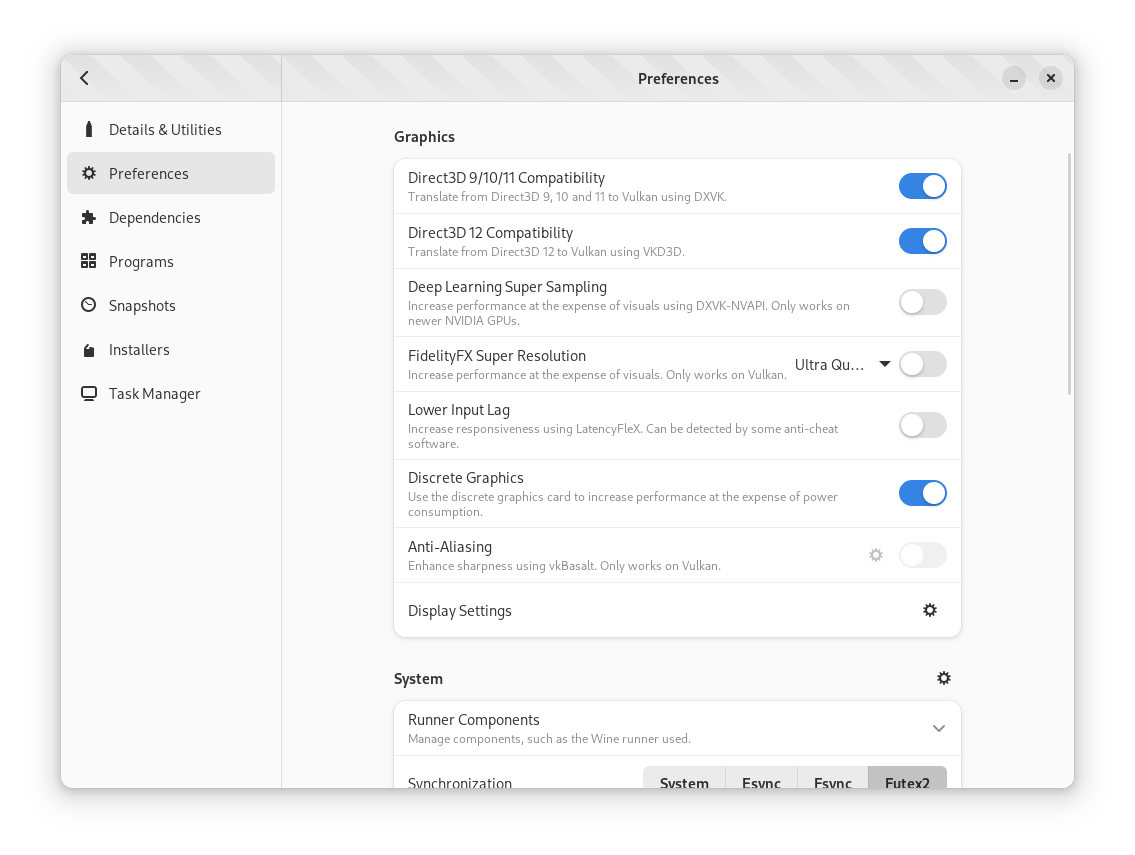Enable FidelityFX Super Resolution switch

click(922, 365)
